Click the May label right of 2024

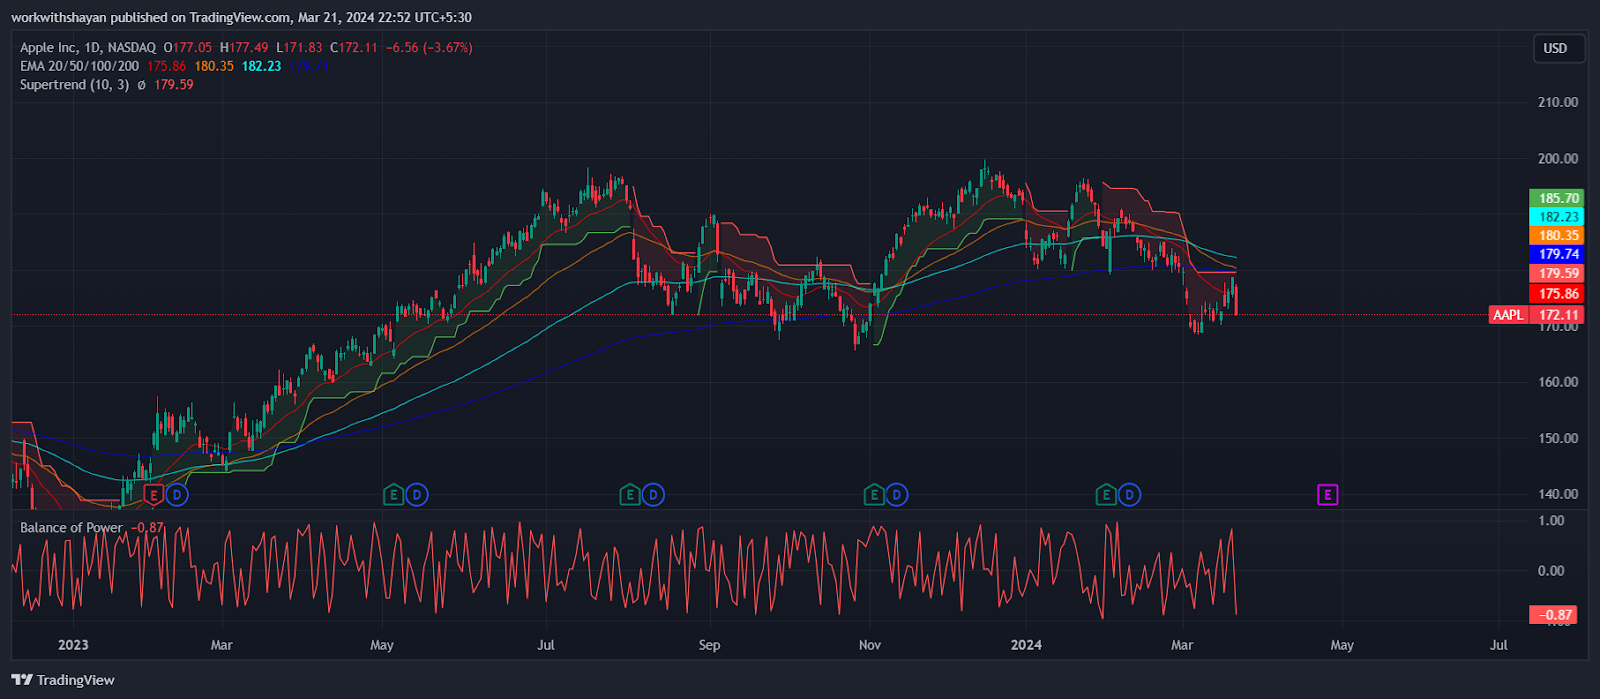coord(1342,645)
